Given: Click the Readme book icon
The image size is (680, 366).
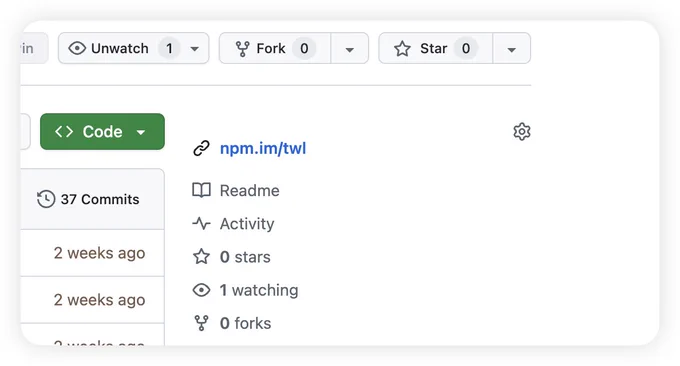Looking at the screenshot, I should [x=201, y=190].
